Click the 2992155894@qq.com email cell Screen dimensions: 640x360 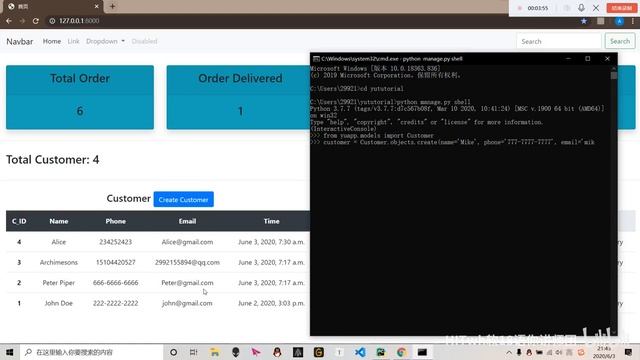187,262
